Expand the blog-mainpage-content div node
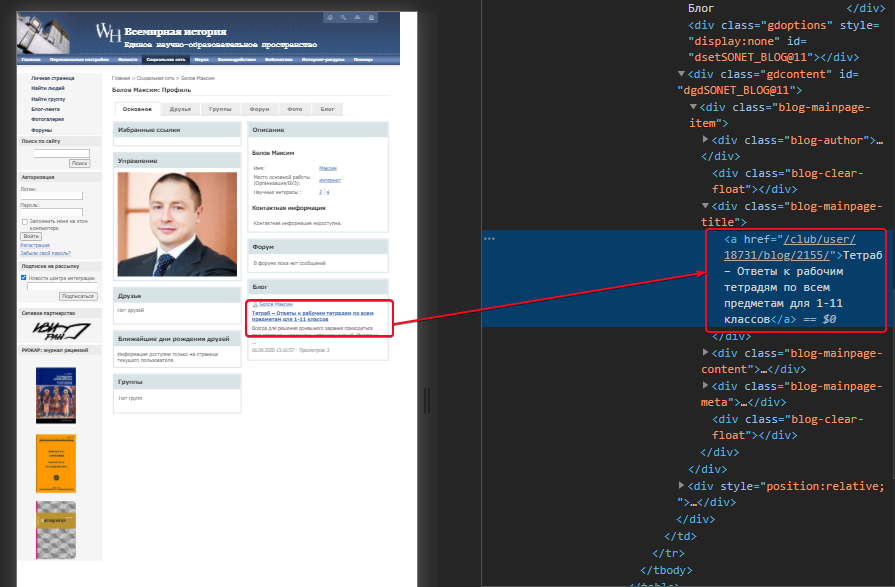This screenshot has height=587, width=895. (705, 352)
